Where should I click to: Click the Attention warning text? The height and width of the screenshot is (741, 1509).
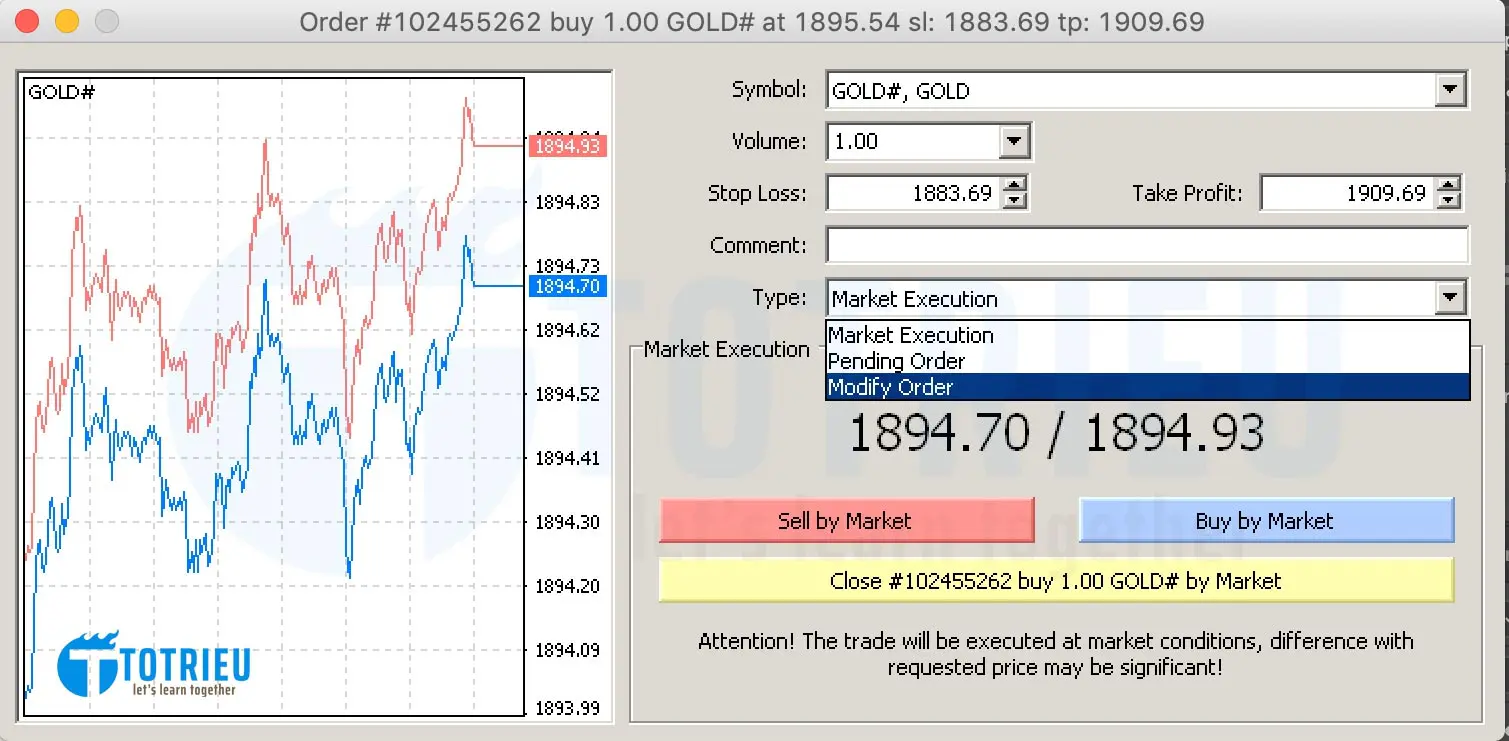(x=1056, y=654)
